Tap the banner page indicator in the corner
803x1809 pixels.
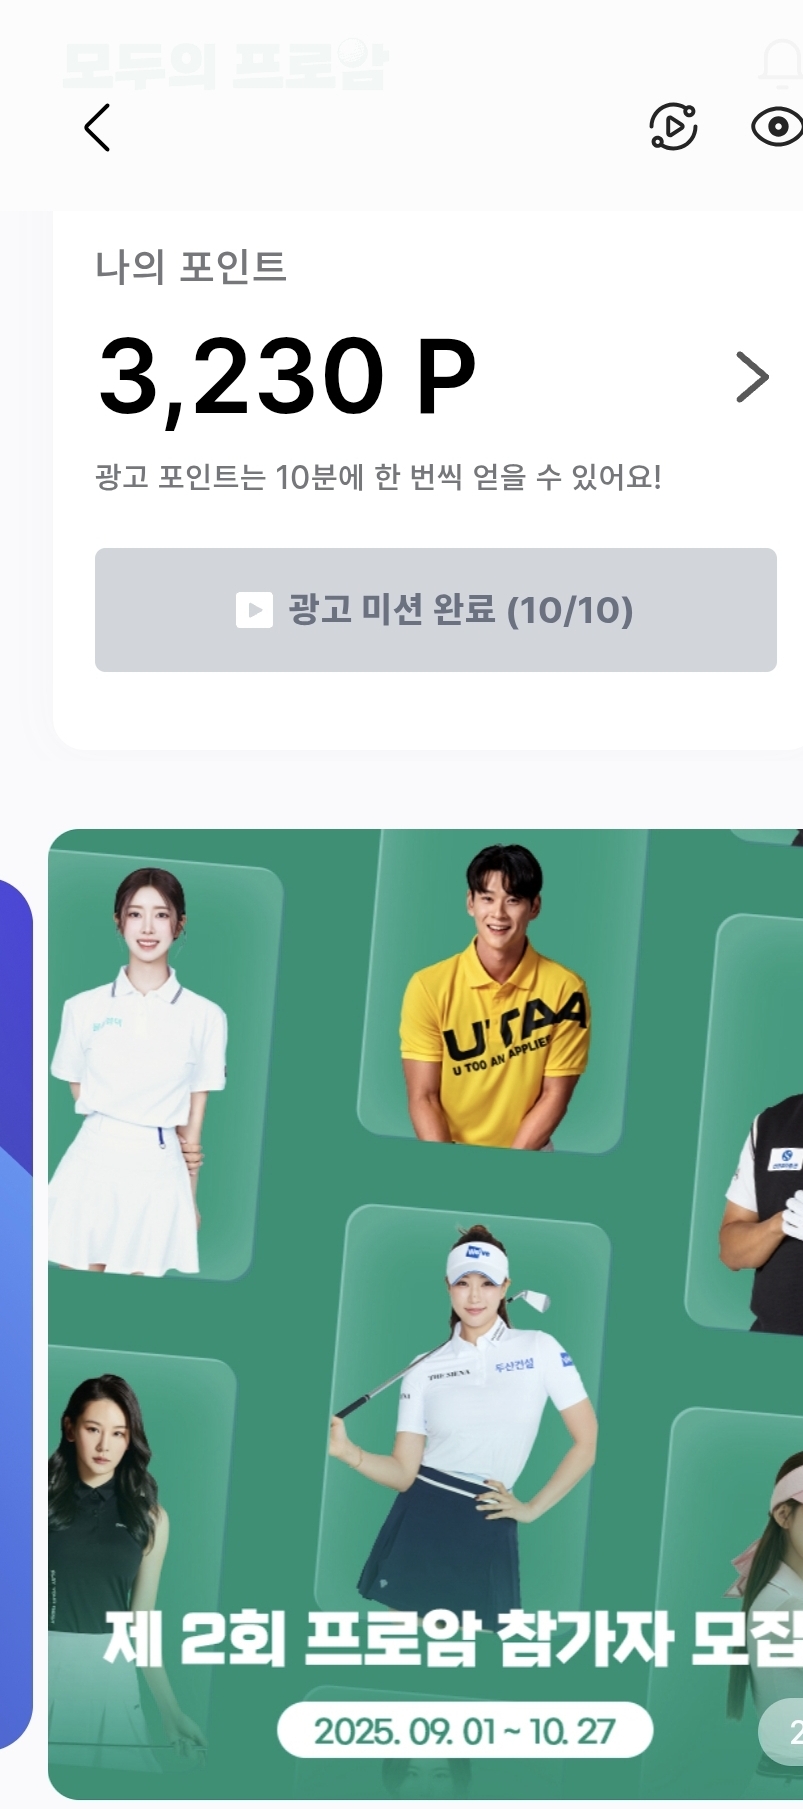coord(782,1733)
